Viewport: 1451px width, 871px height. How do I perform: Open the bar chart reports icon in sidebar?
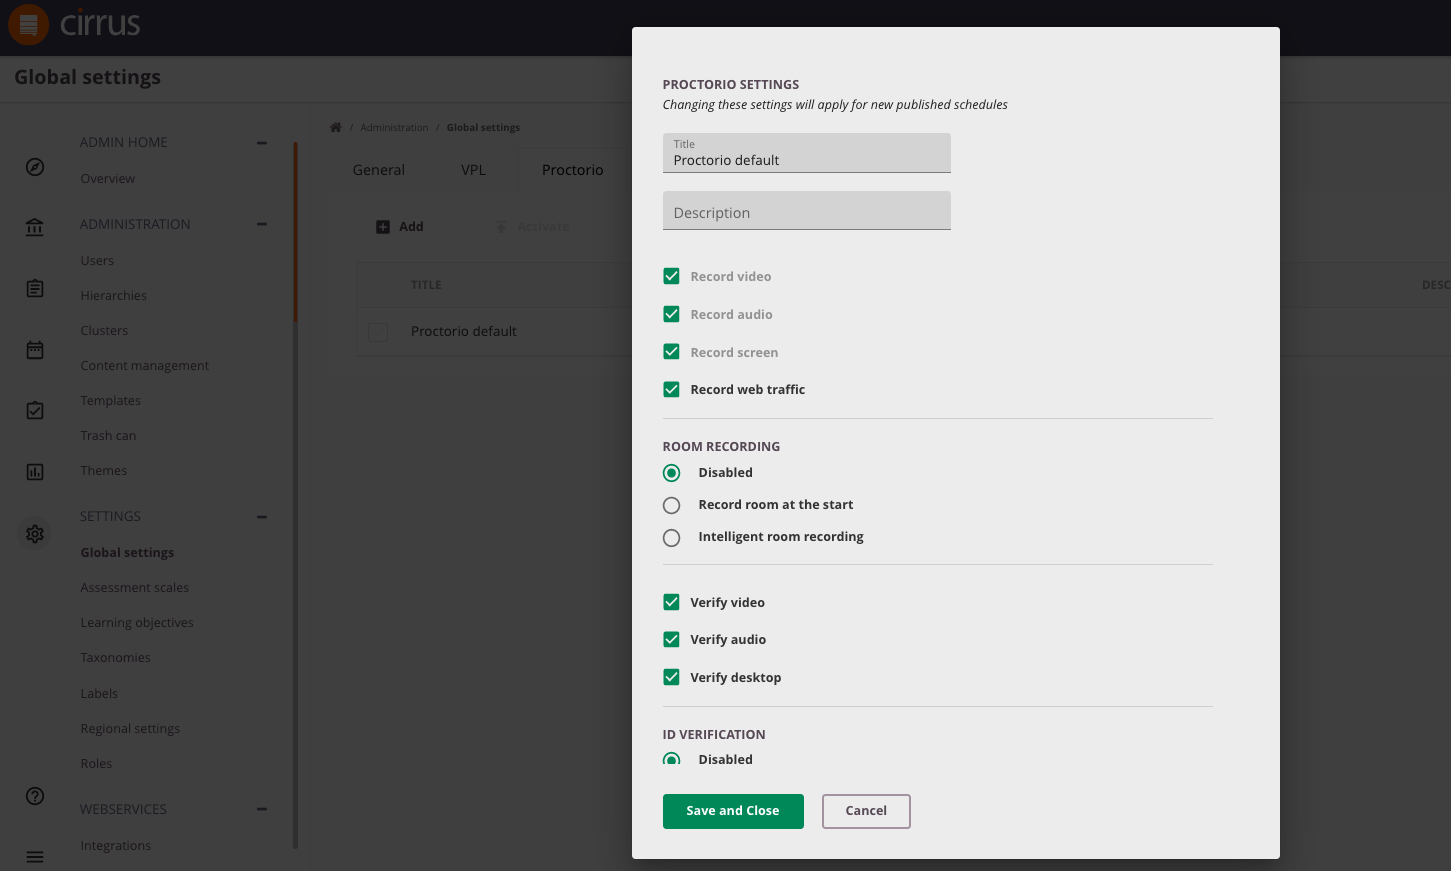click(x=35, y=472)
